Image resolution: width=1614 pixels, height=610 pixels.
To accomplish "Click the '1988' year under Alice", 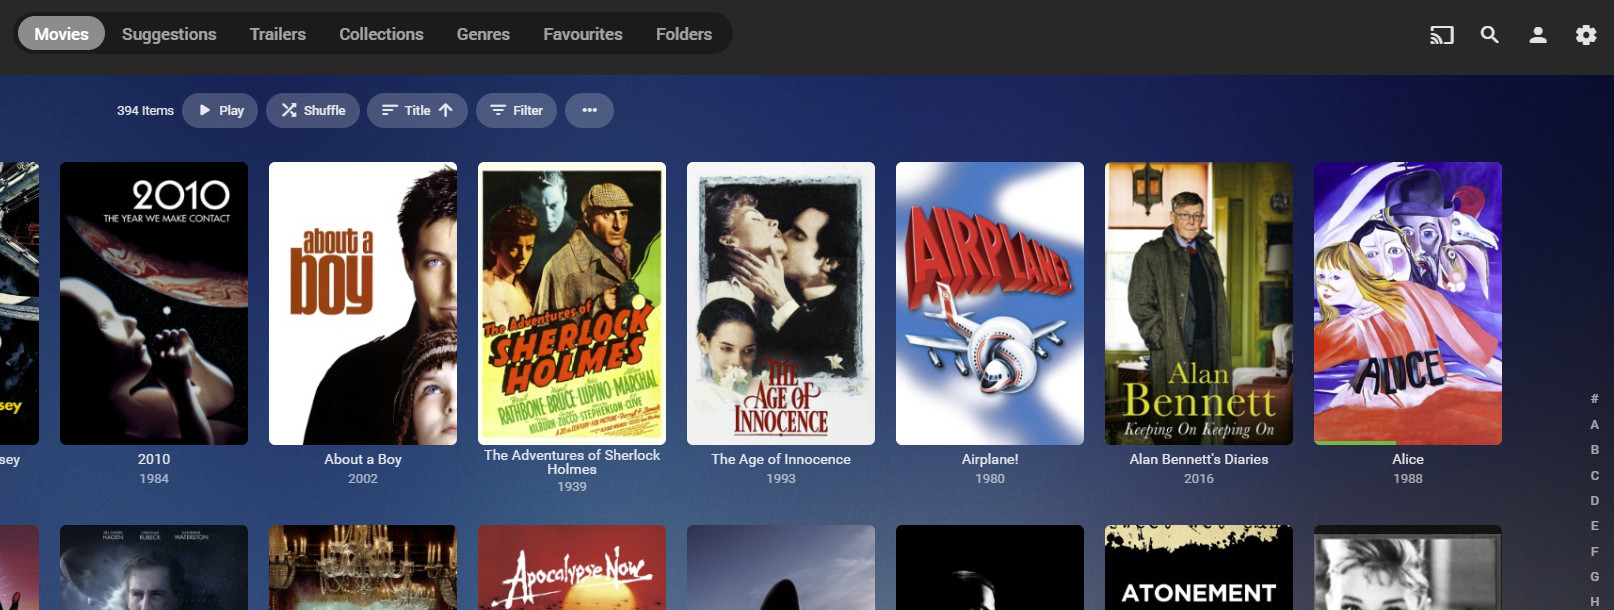I will coord(1408,479).
